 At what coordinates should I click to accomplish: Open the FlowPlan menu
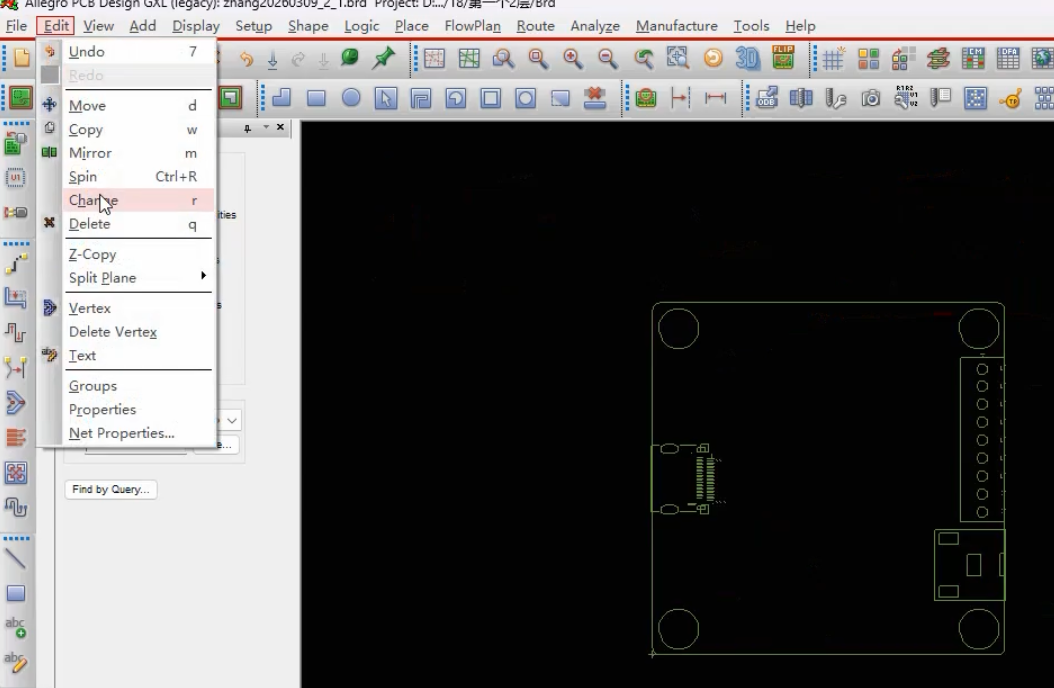tap(473, 26)
